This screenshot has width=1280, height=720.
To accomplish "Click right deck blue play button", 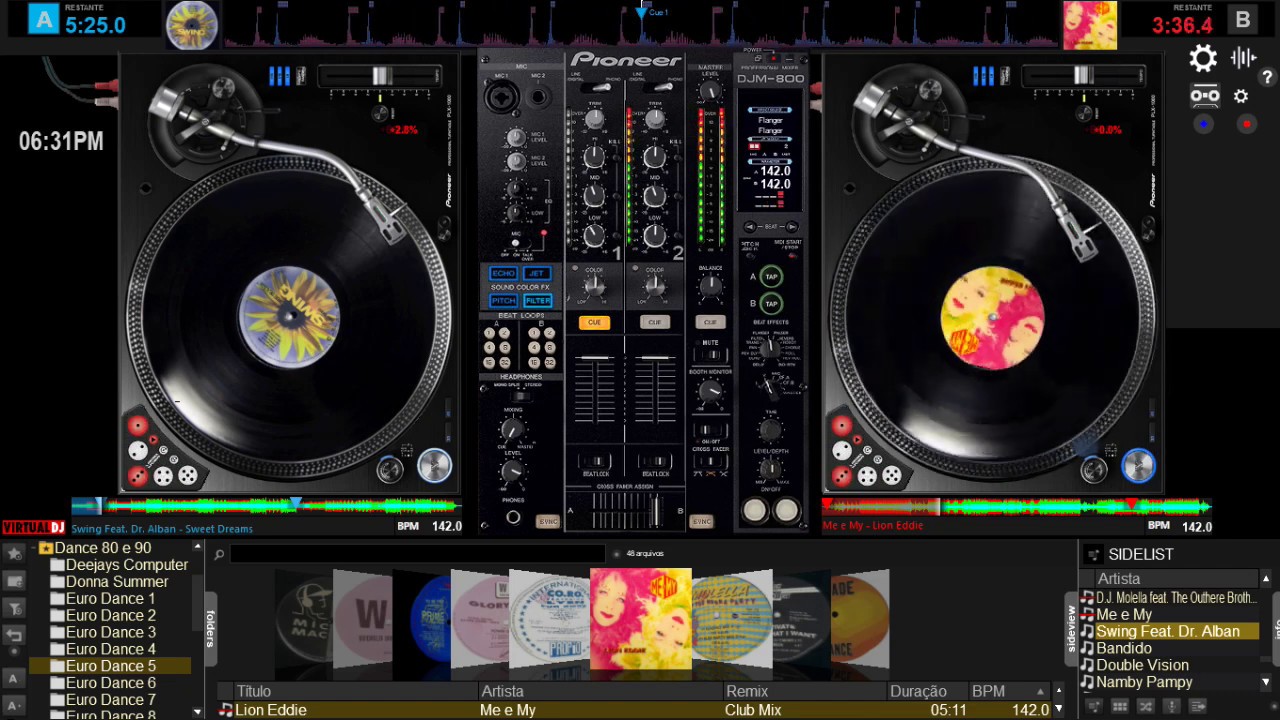I will [x=1138, y=466].
